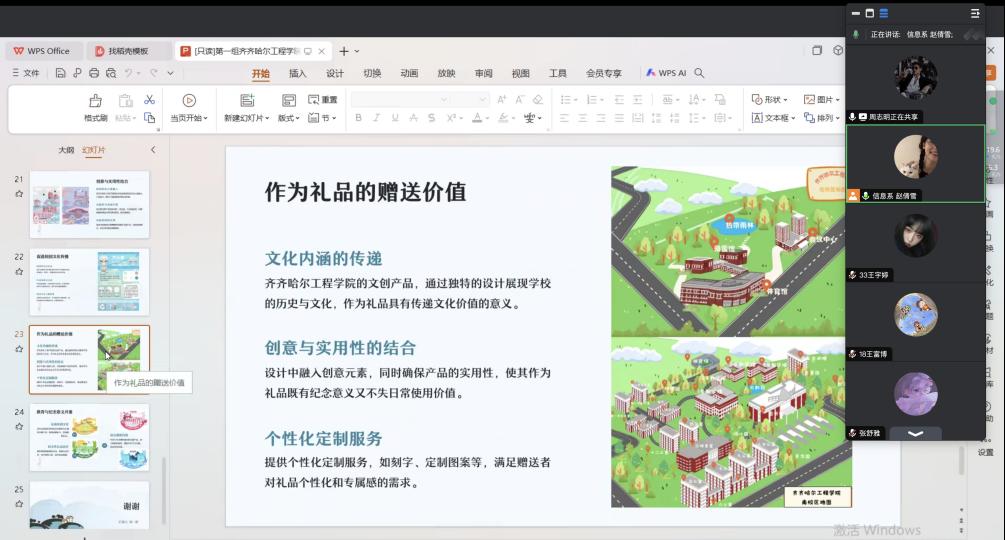Click the Format Painter (格式刷) icon

(95, 101)
